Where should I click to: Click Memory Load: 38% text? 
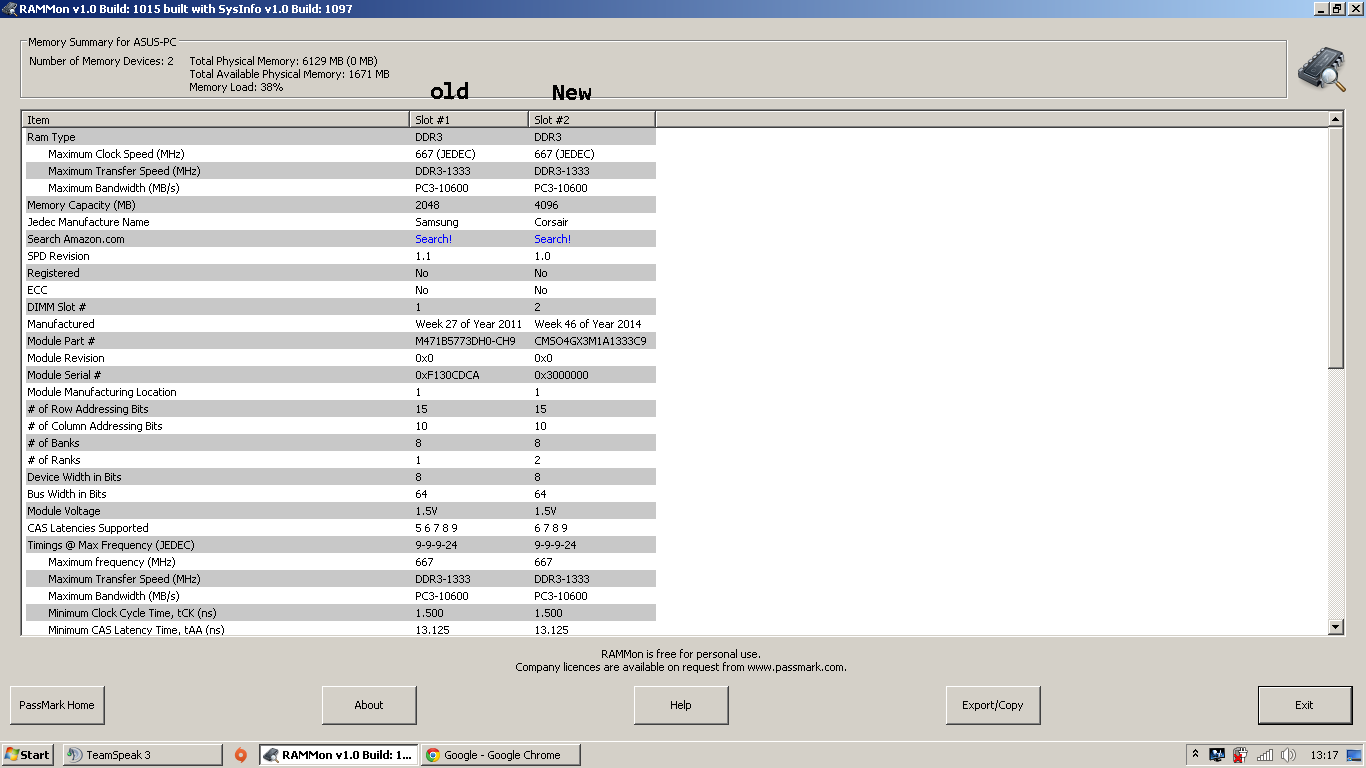coord(236,87)
